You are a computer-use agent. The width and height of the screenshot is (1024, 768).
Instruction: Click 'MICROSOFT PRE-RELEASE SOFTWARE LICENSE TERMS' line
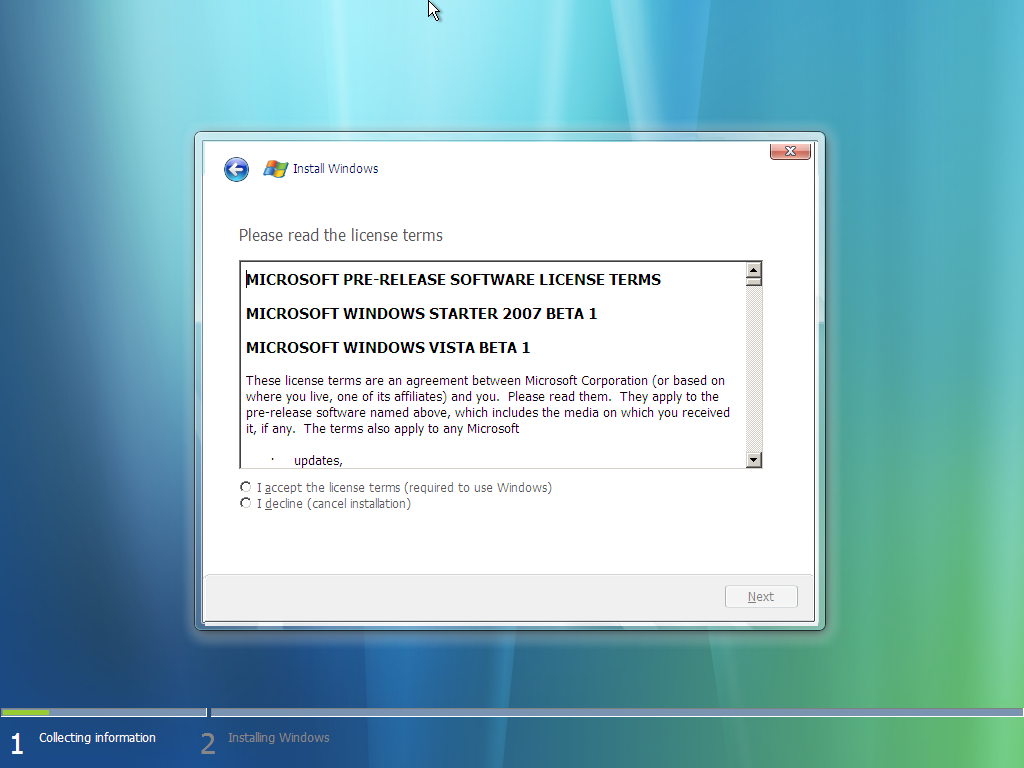tap(453, 280)
